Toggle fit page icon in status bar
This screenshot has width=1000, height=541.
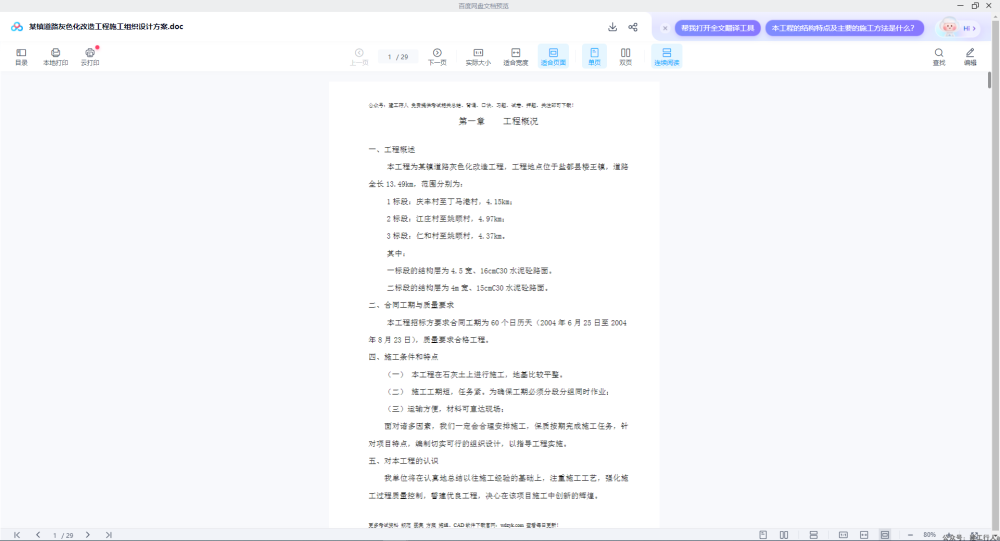click(x=885, y=535)
